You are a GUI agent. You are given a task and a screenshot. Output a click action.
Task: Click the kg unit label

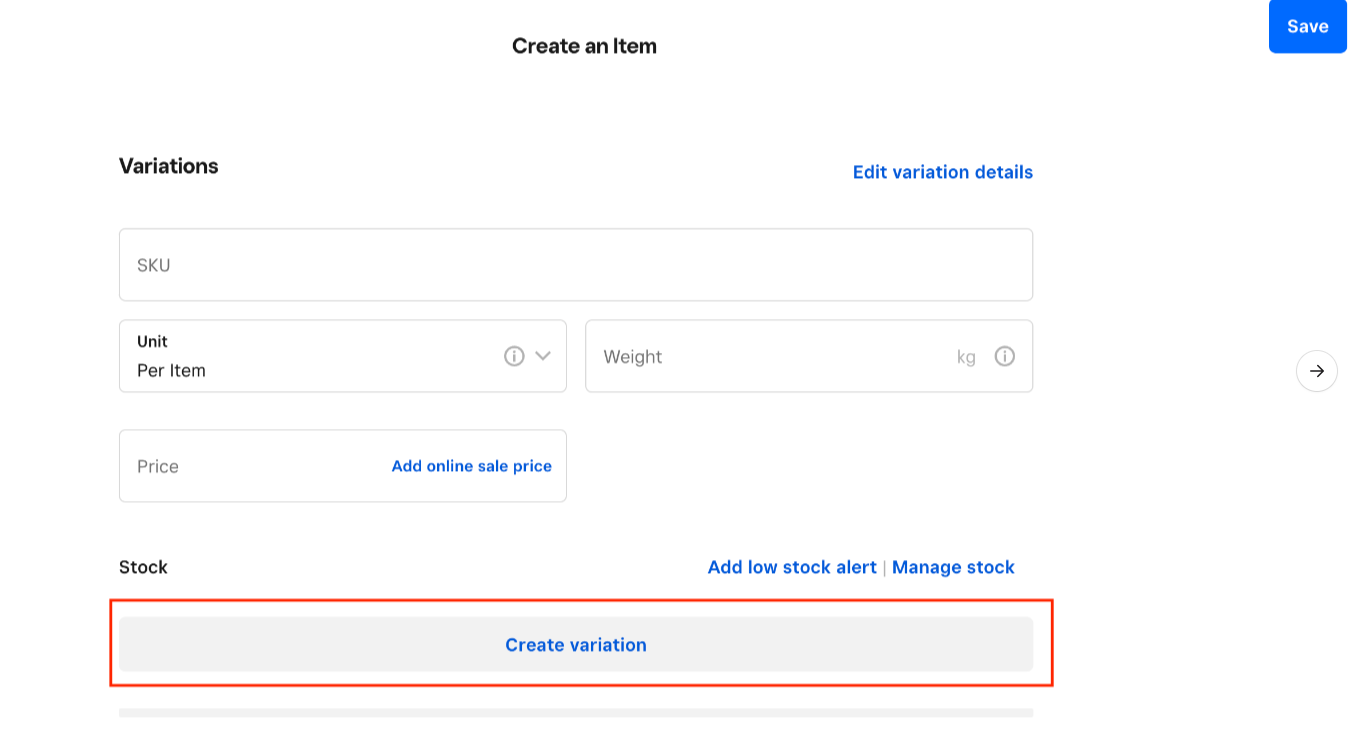966,357
